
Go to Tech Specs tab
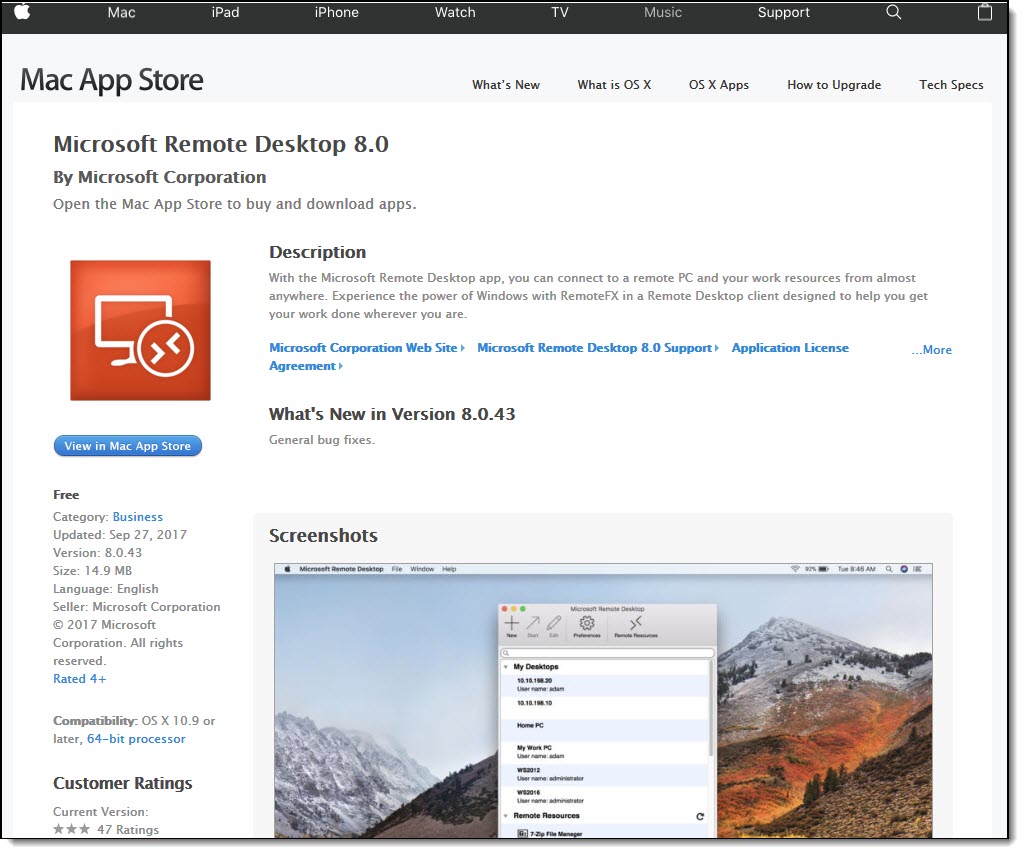951,85
